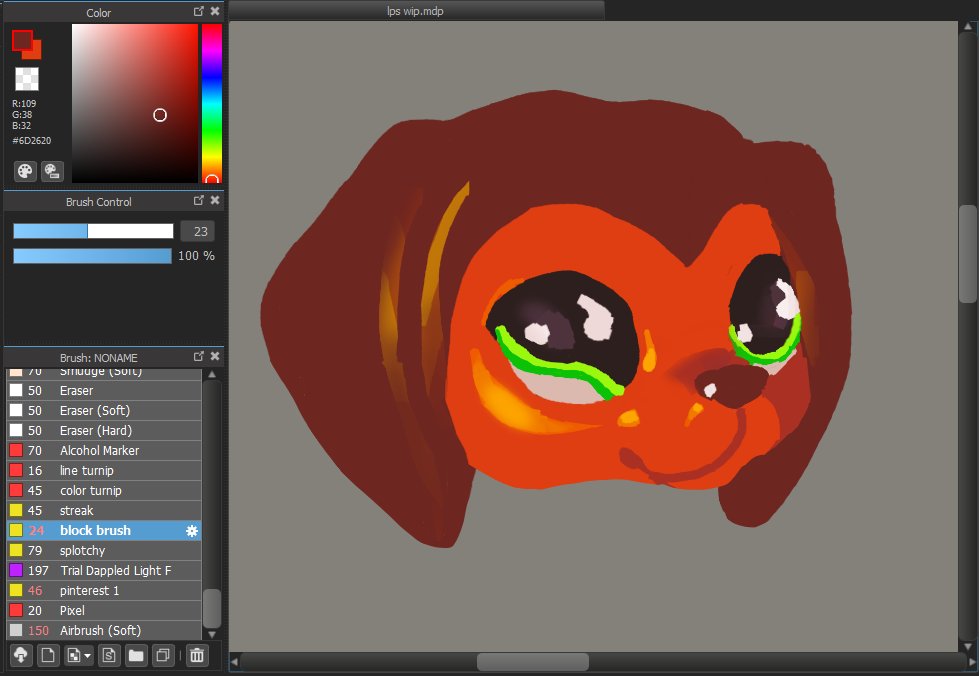This screenshot has width=979, height=676.
Task: Click the add brush folder icon
Action: pyautogui.click(x=136, y=655)
